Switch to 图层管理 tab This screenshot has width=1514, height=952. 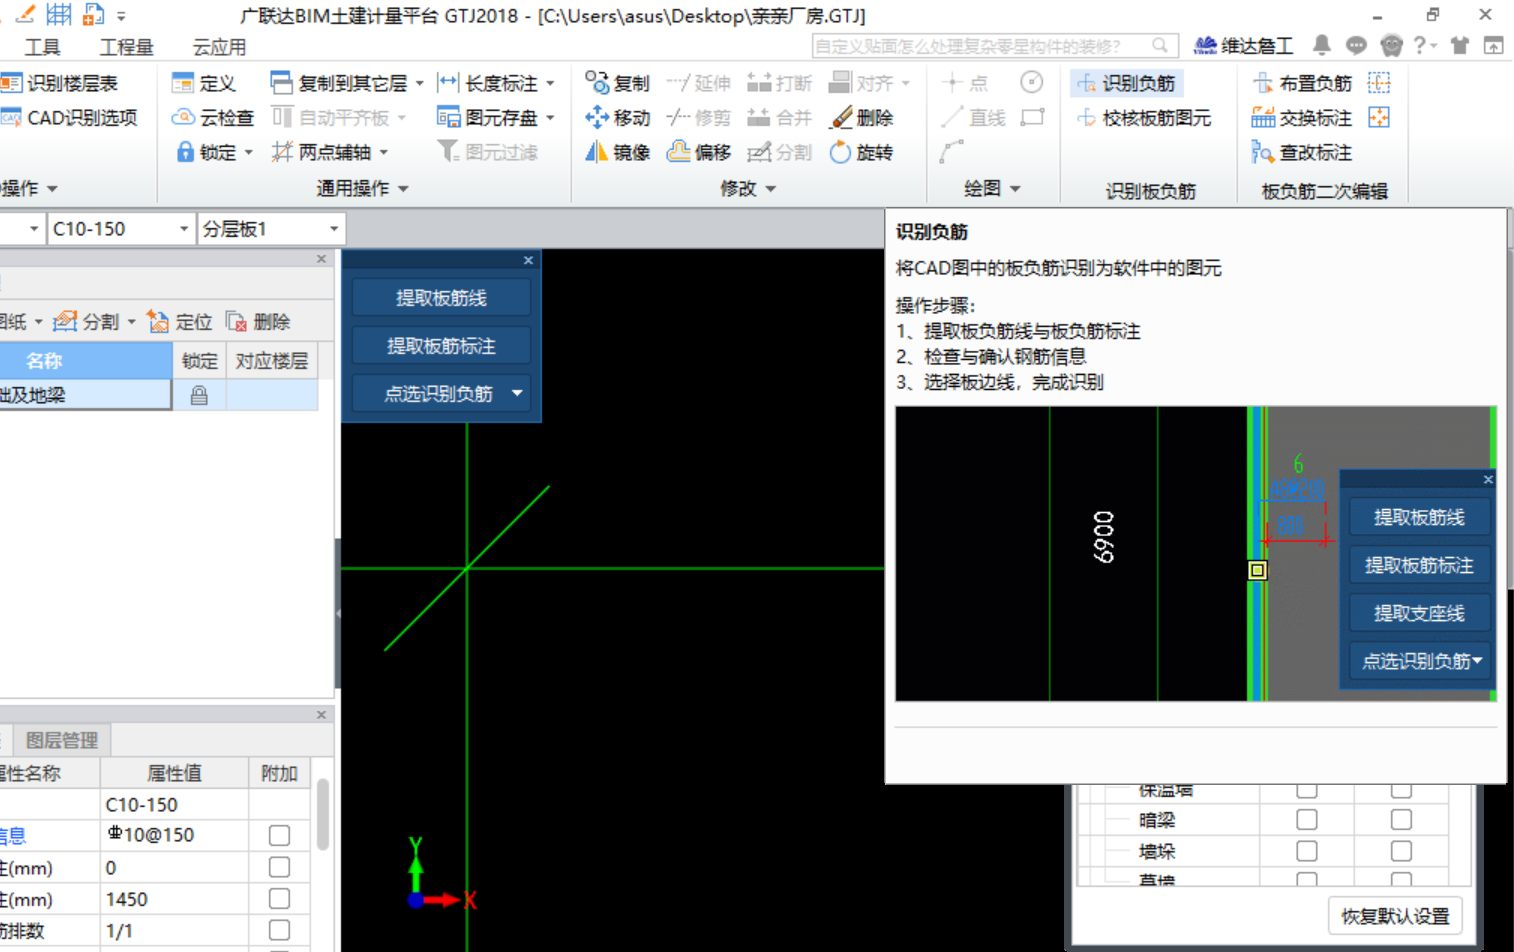coord(61,740)
